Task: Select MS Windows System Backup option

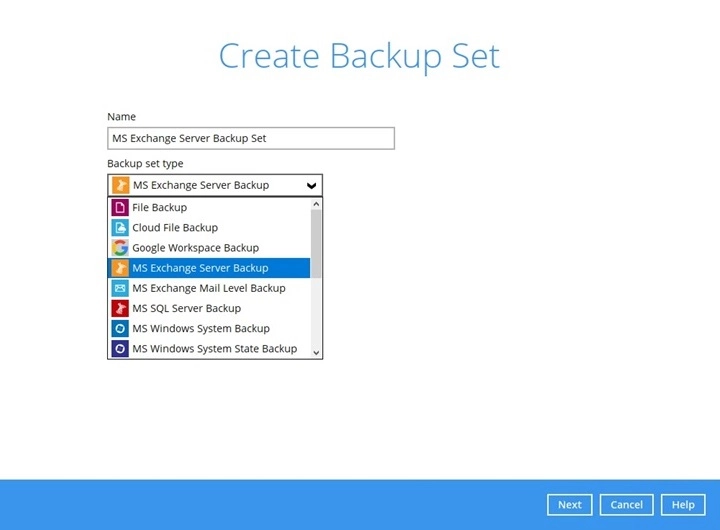Action: [209, 328]
